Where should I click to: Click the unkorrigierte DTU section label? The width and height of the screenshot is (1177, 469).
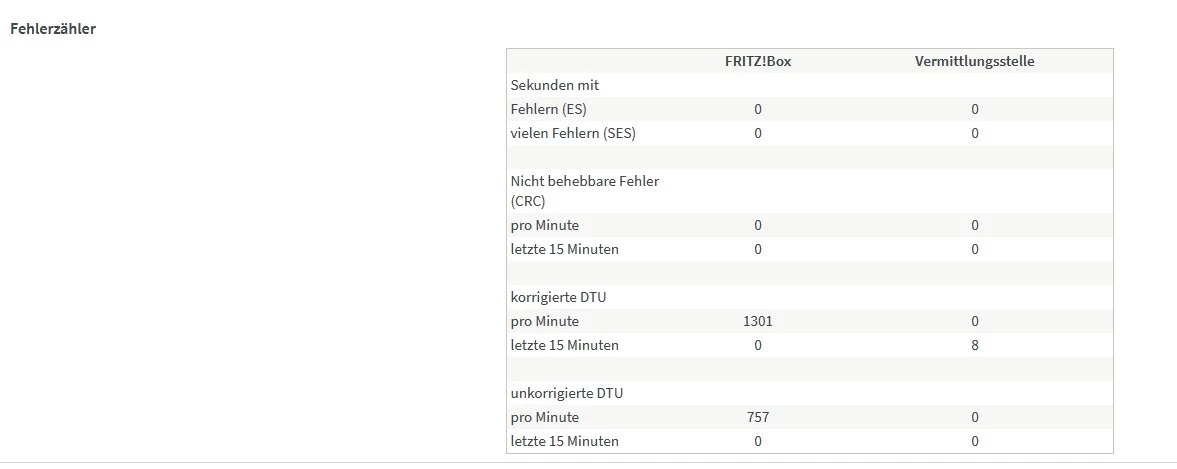tap(566, 393)
